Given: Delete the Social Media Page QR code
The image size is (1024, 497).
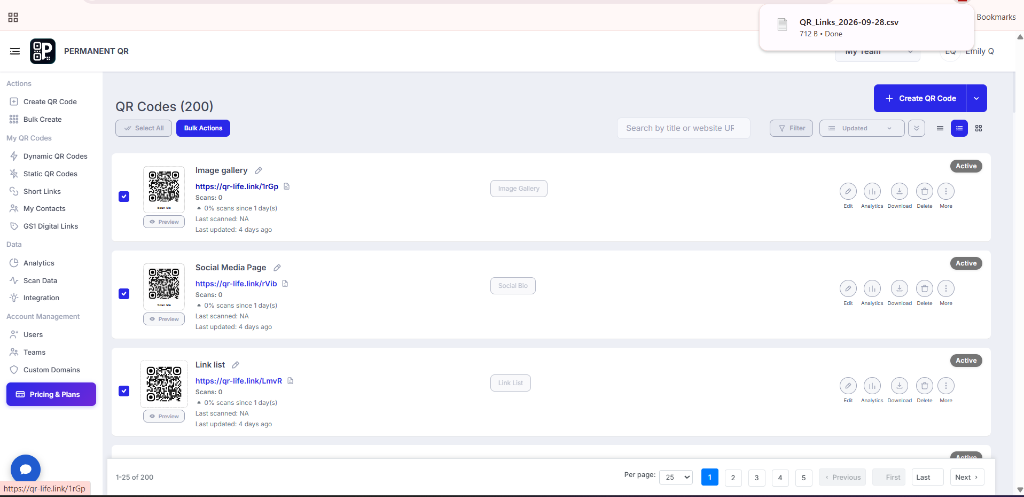Looking at the screenshot, I should [924, 288].
